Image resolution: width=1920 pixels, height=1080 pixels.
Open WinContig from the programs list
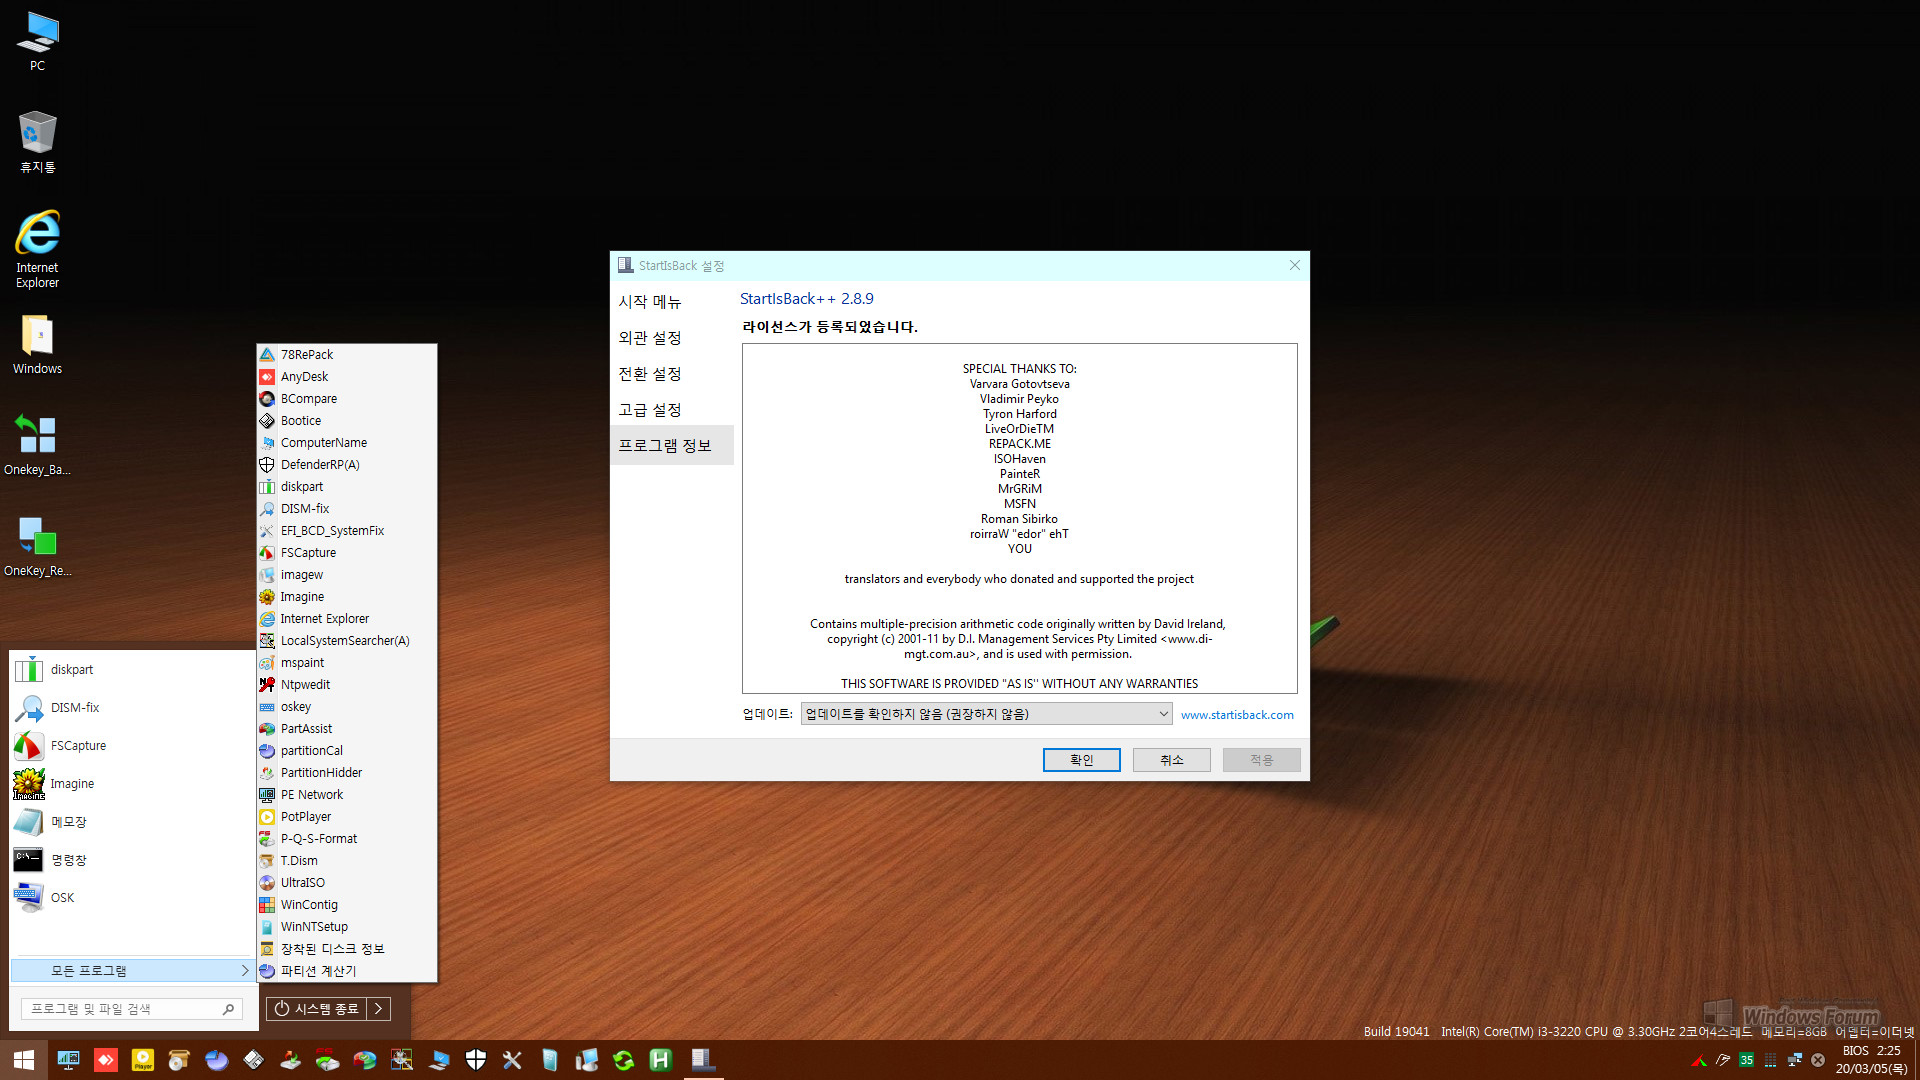[346, 905]
